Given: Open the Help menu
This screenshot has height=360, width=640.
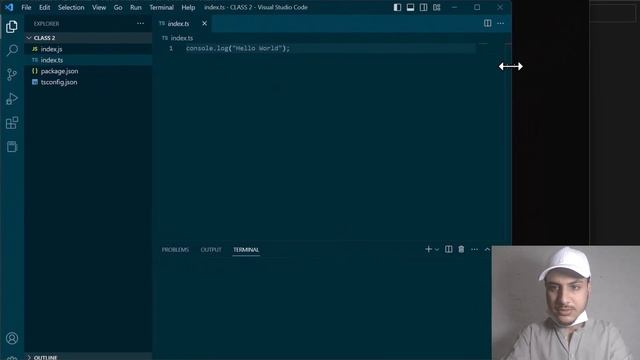Looking at the screenshot, I should coord(188,7).
